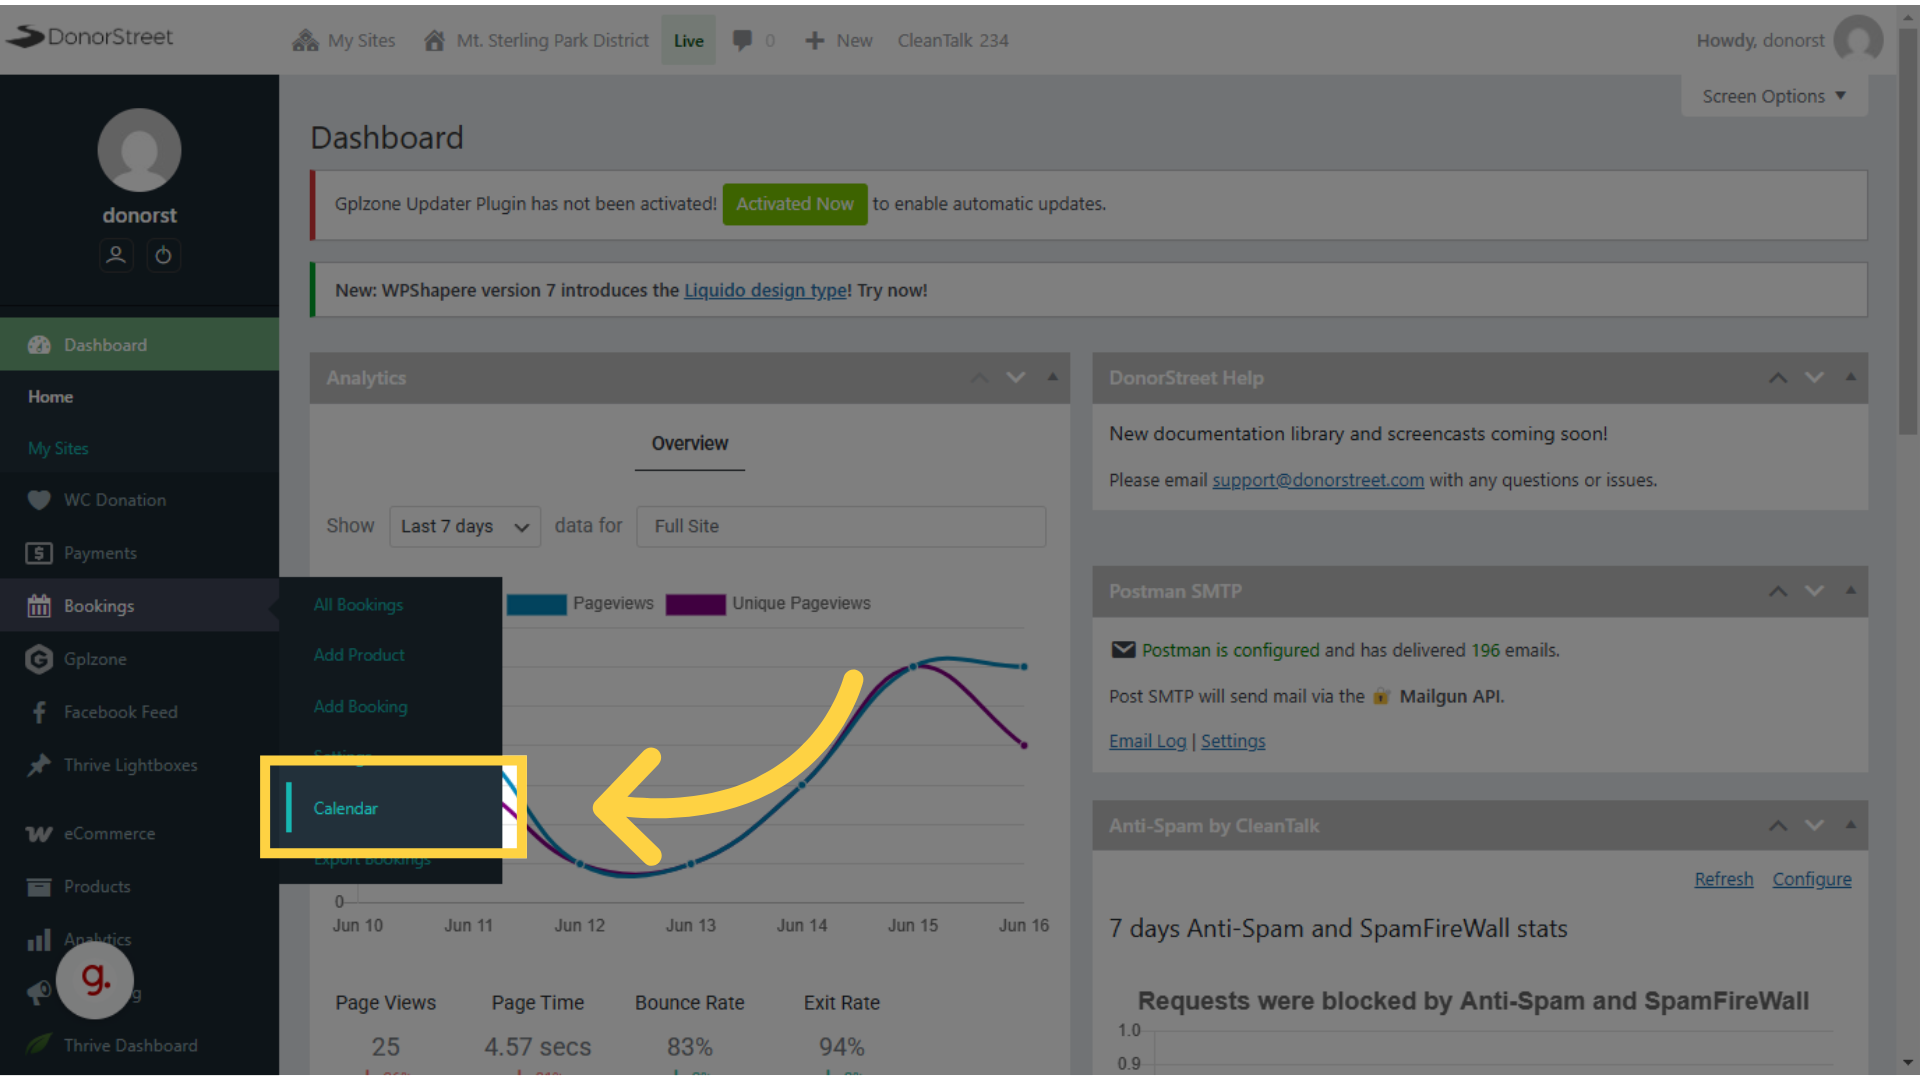Open Home under Dashboard menu
This screenshot has height=1080, width=1920.
(x=50, y=397)
